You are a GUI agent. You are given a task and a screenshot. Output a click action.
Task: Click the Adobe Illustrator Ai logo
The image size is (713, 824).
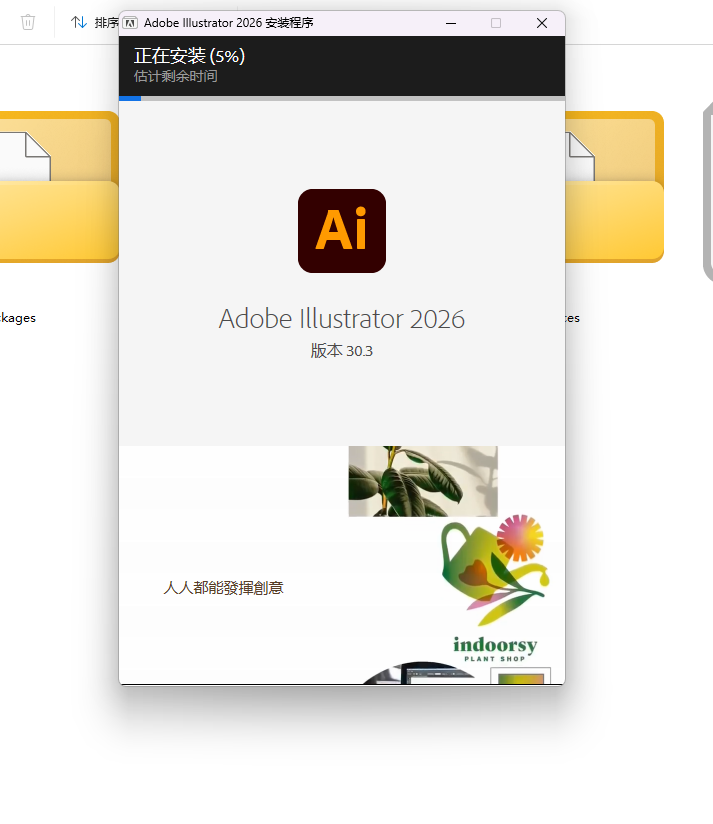(x=342, y=231)
